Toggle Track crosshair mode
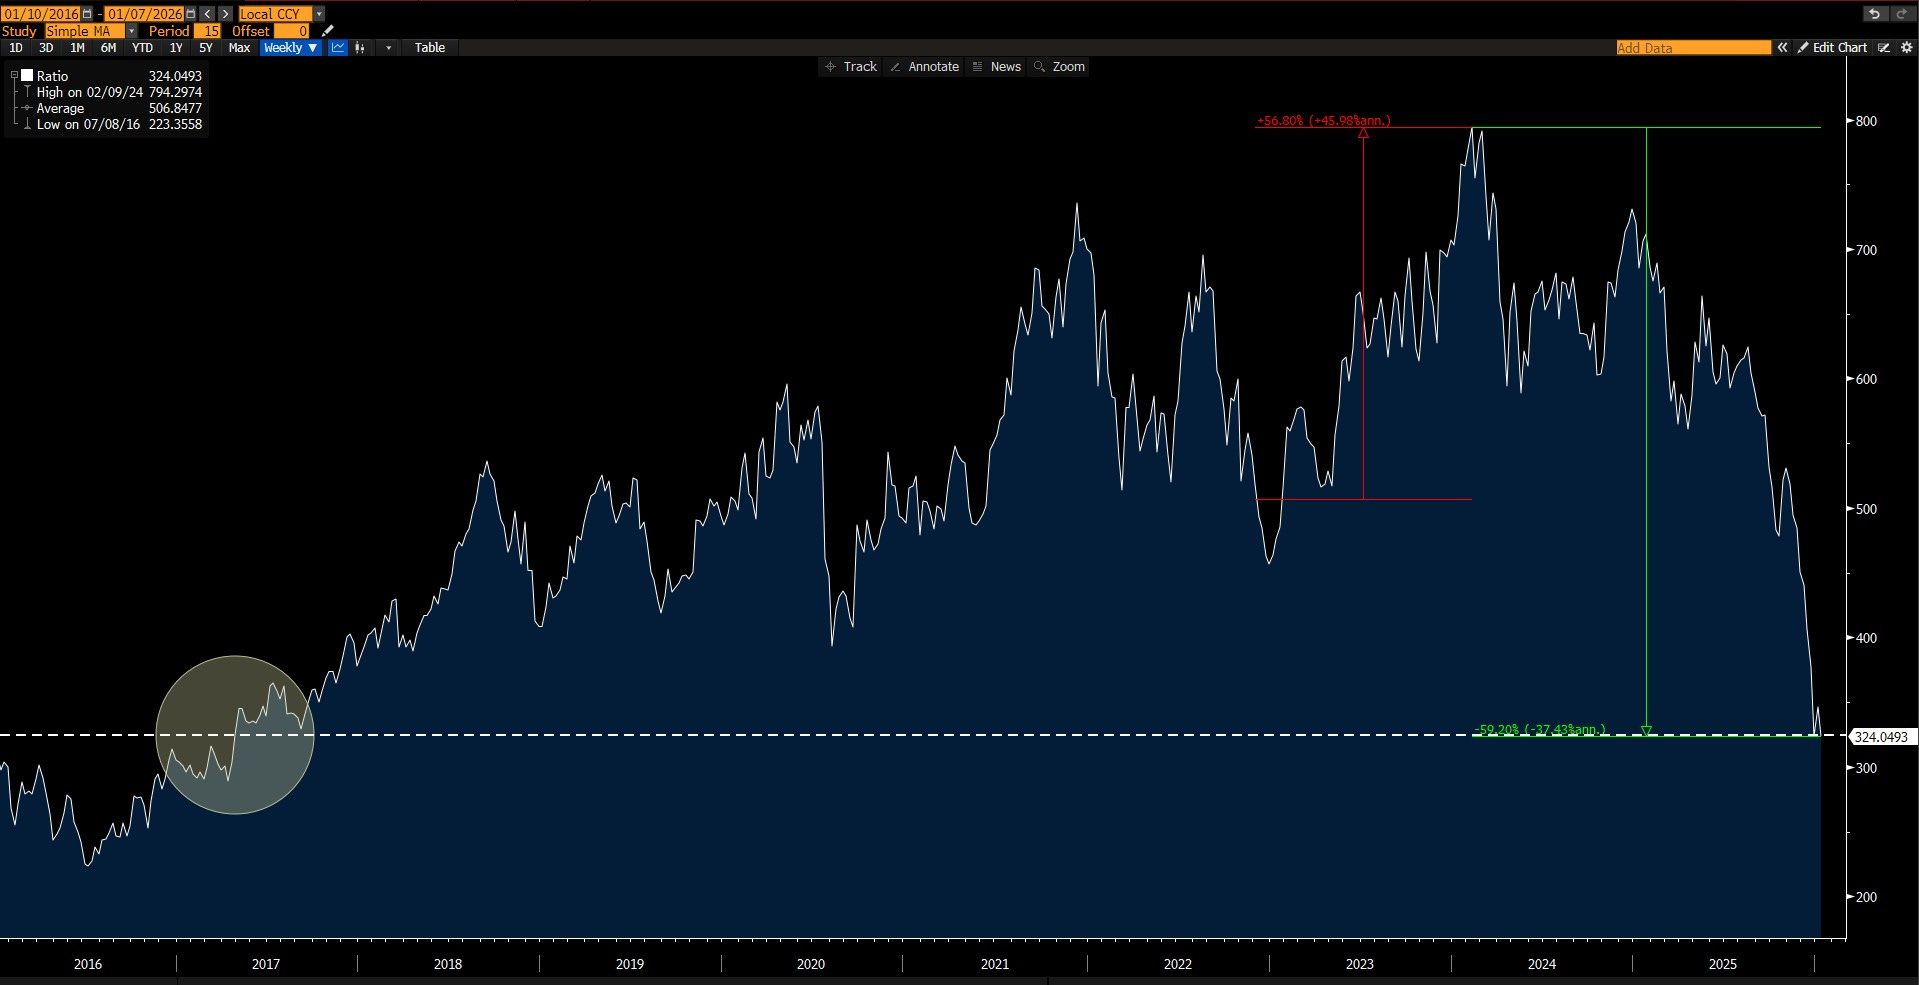Viewport: 1919px width, 985px height. 850,67
